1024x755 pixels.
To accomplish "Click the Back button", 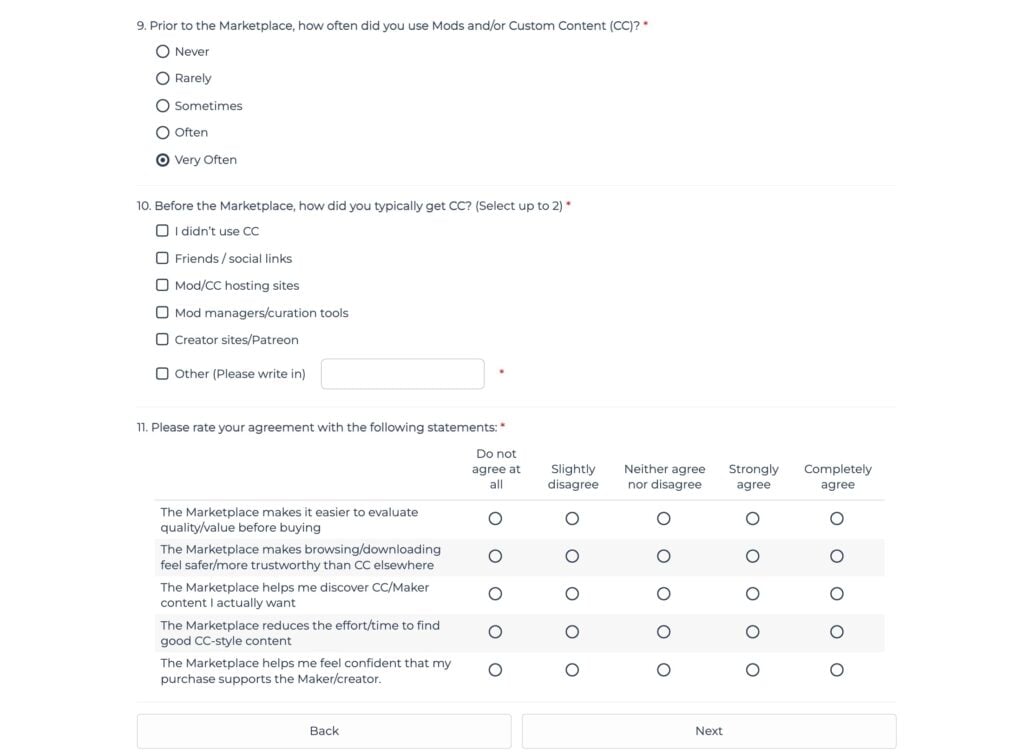I will pos(323,731).
